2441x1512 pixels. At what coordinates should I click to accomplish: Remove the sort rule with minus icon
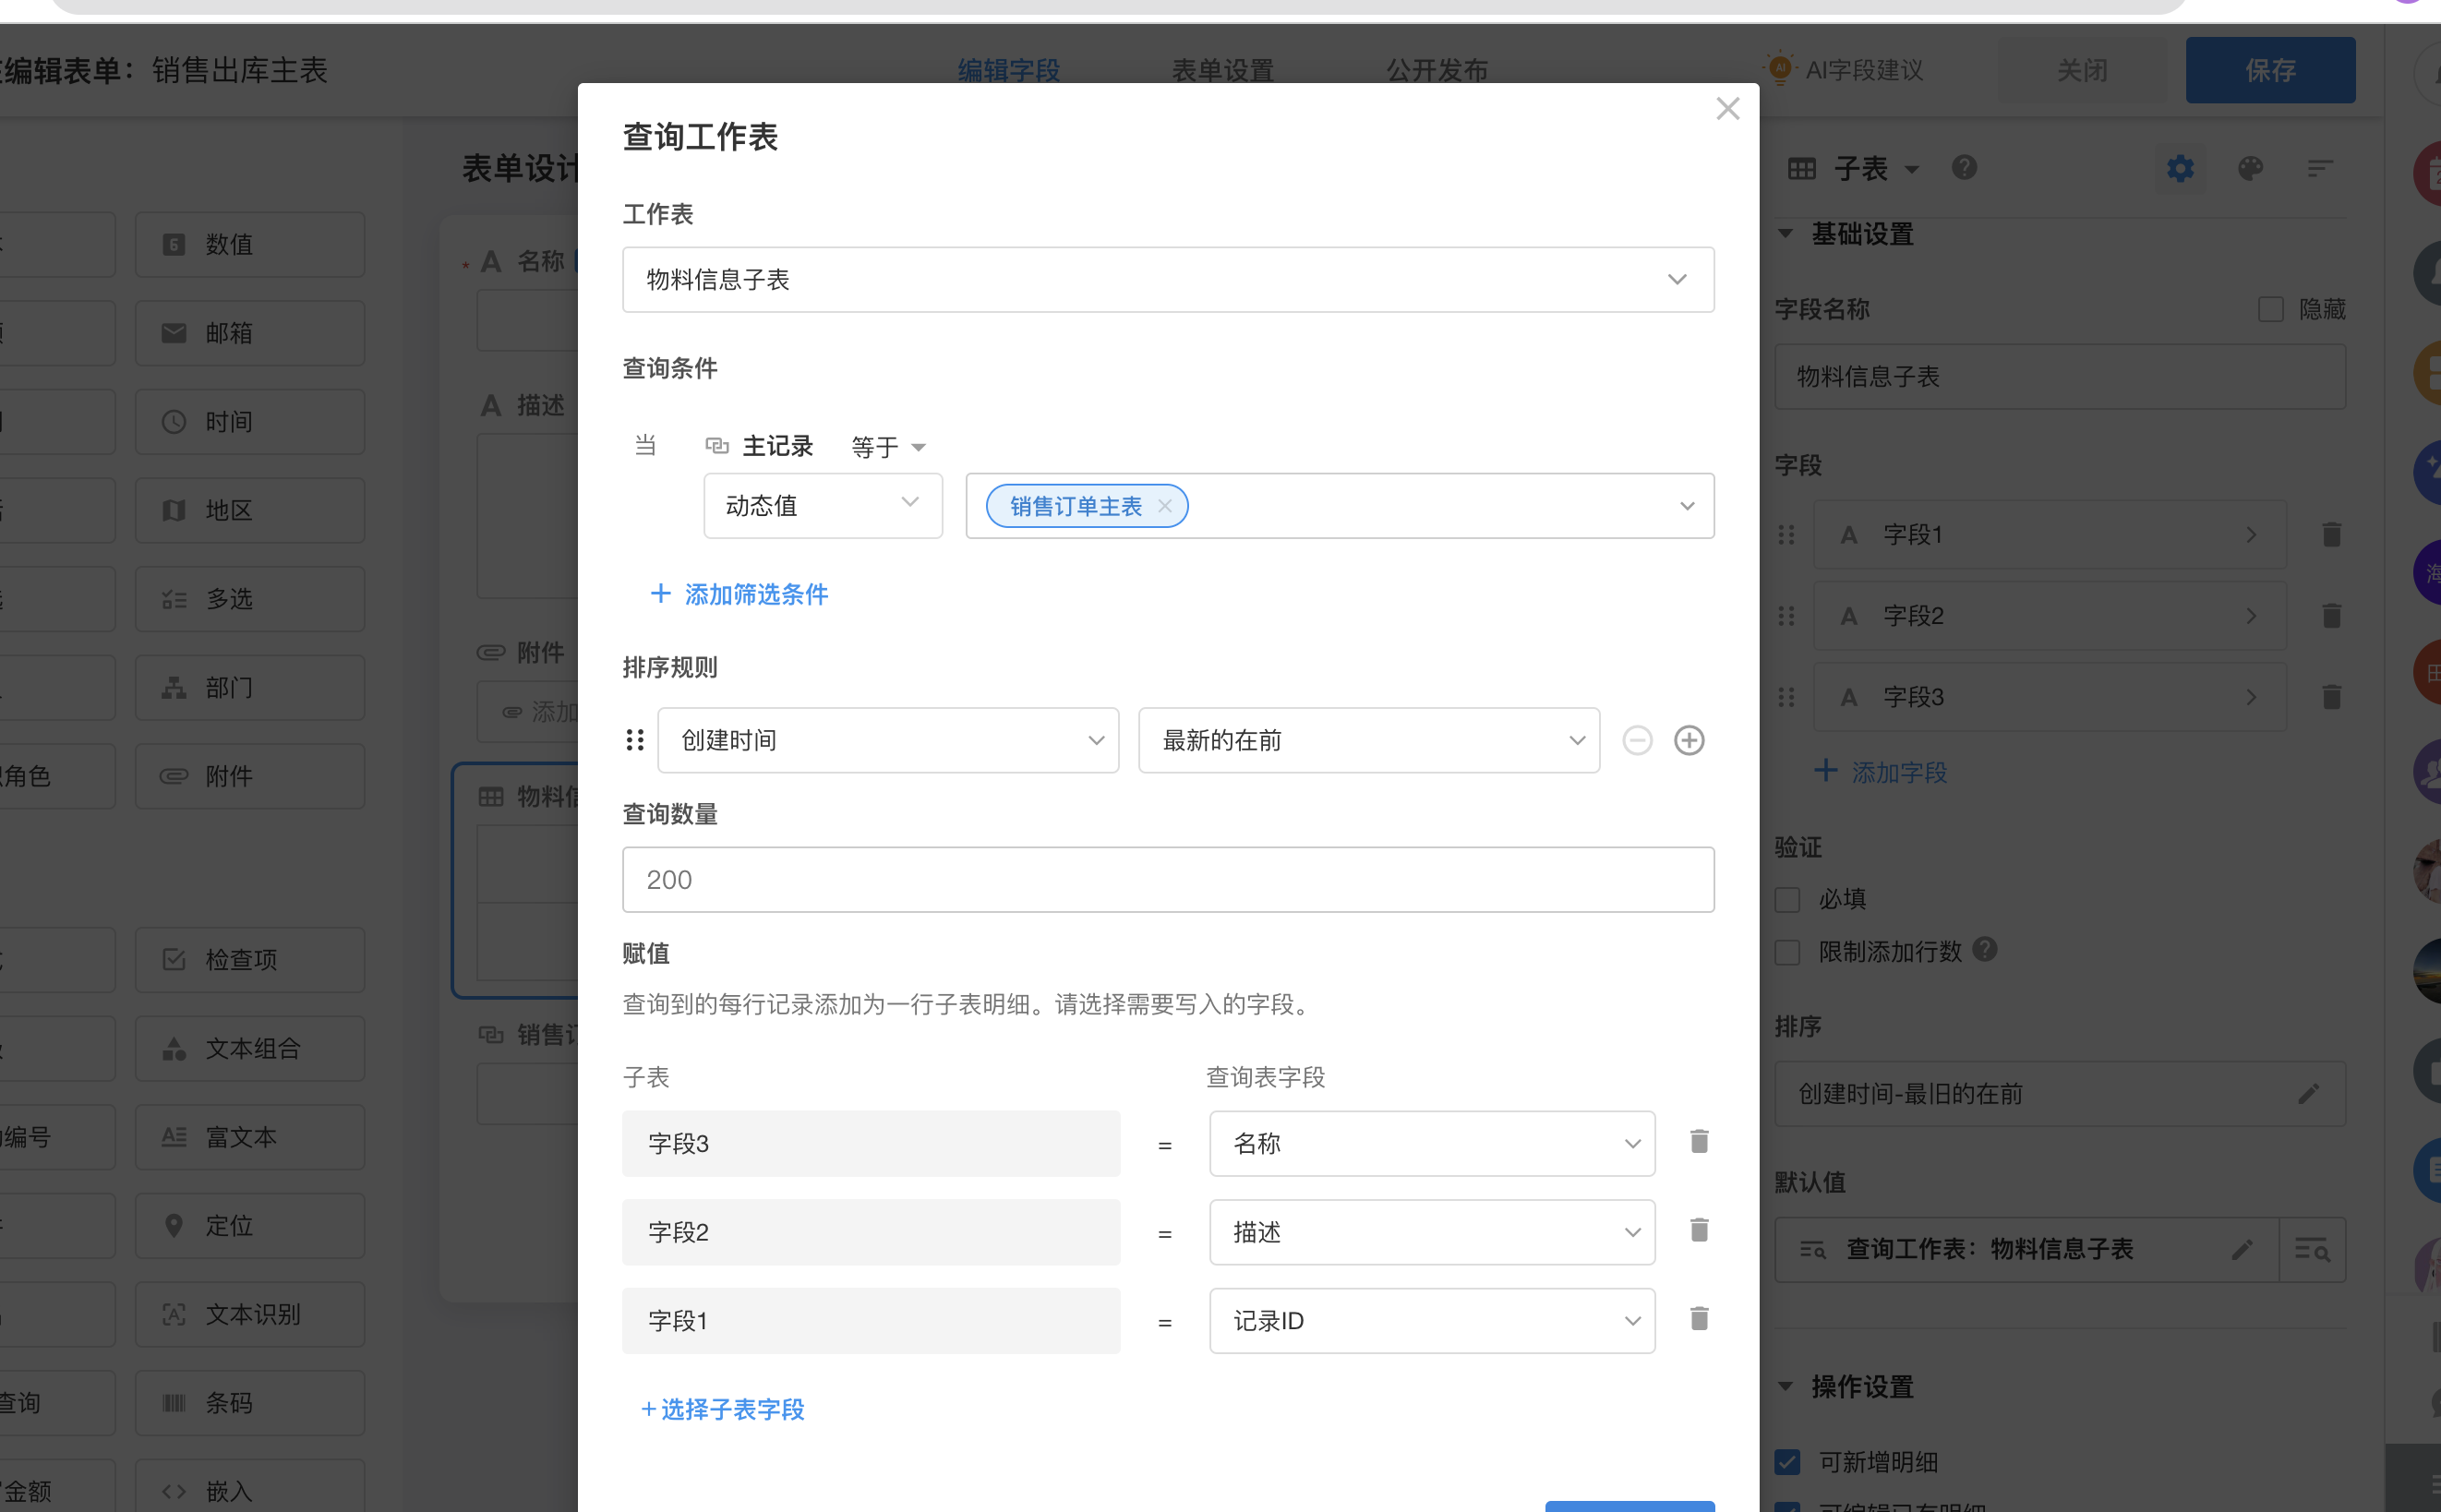(x=1637, y=740)
